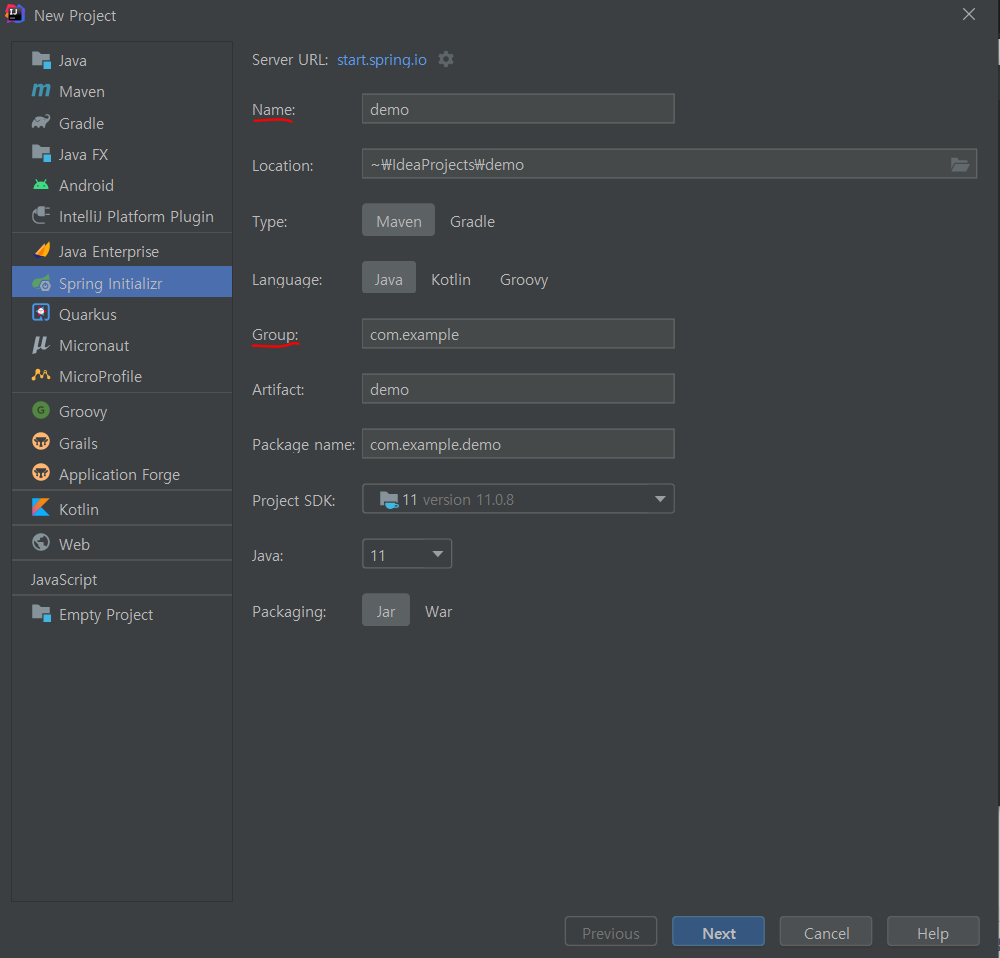Image resolution: width=1000 pixels, height=958 pixels.
Task: Close the New Project dialog
Action: 969,14
